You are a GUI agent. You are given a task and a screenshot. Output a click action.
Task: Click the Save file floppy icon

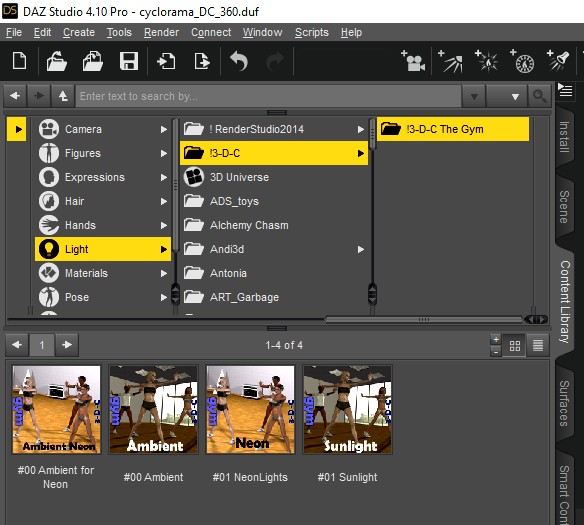pos(129,61)
